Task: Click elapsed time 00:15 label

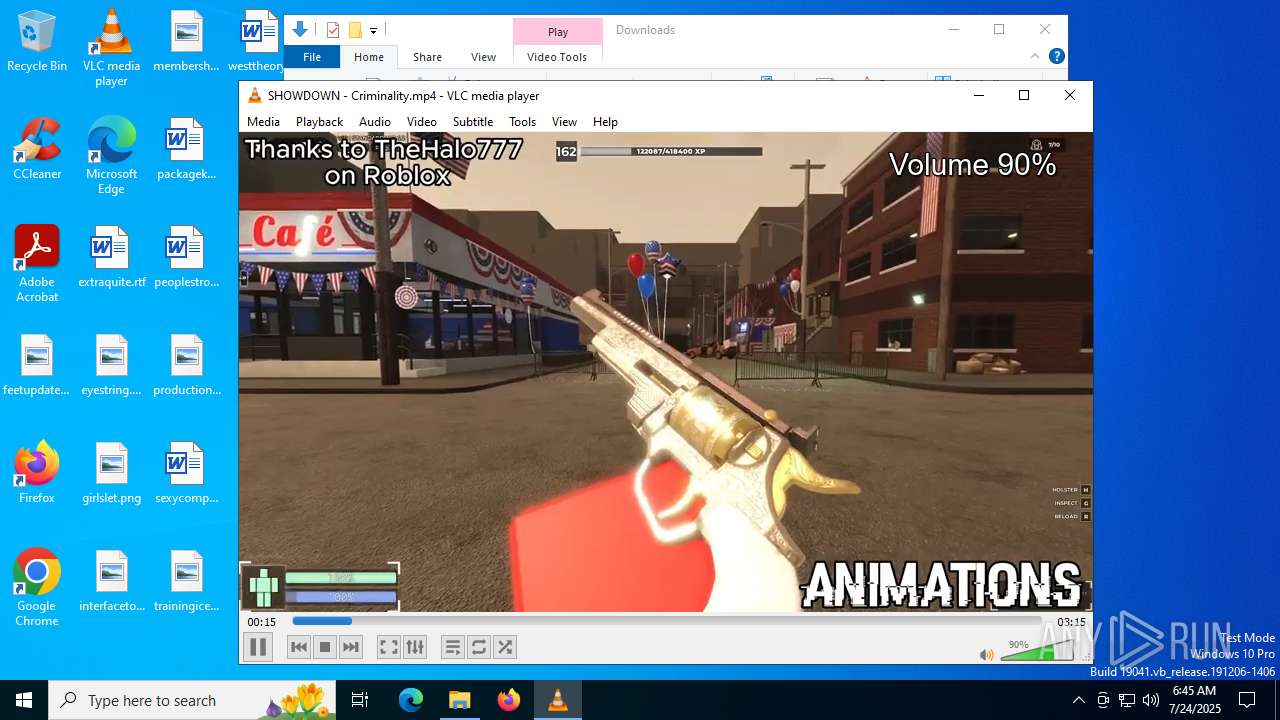Action: [262, 622]
